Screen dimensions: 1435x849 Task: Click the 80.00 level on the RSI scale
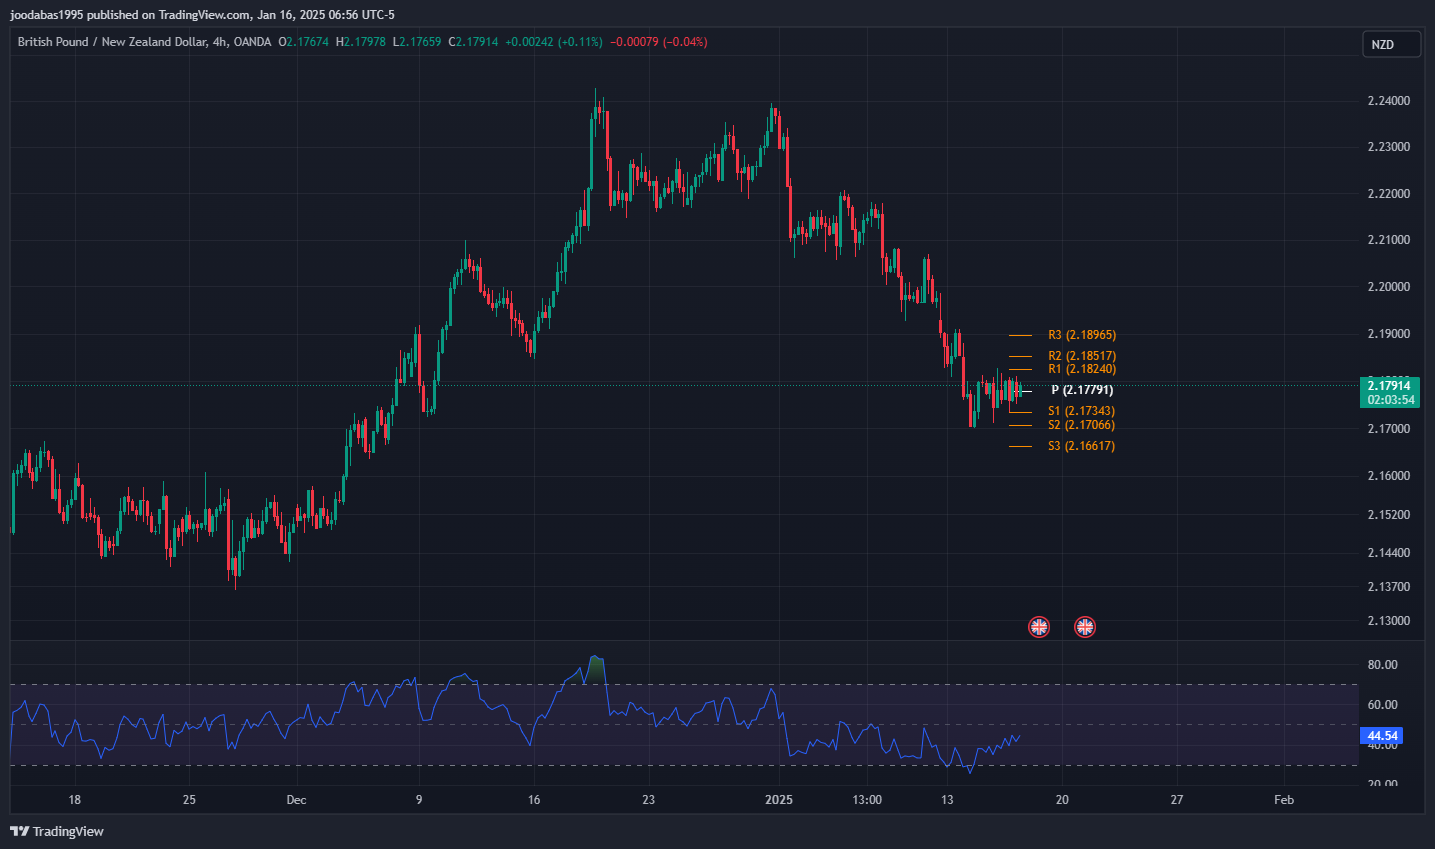pyautogui.click(x=1382, y=665)
